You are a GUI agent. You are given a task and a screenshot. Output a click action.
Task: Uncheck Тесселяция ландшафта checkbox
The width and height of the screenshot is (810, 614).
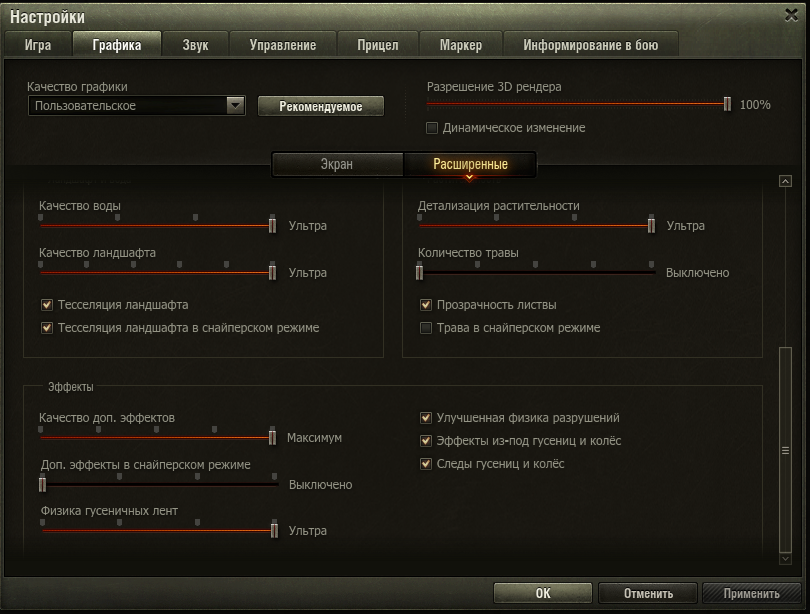[x=47, y=305]
